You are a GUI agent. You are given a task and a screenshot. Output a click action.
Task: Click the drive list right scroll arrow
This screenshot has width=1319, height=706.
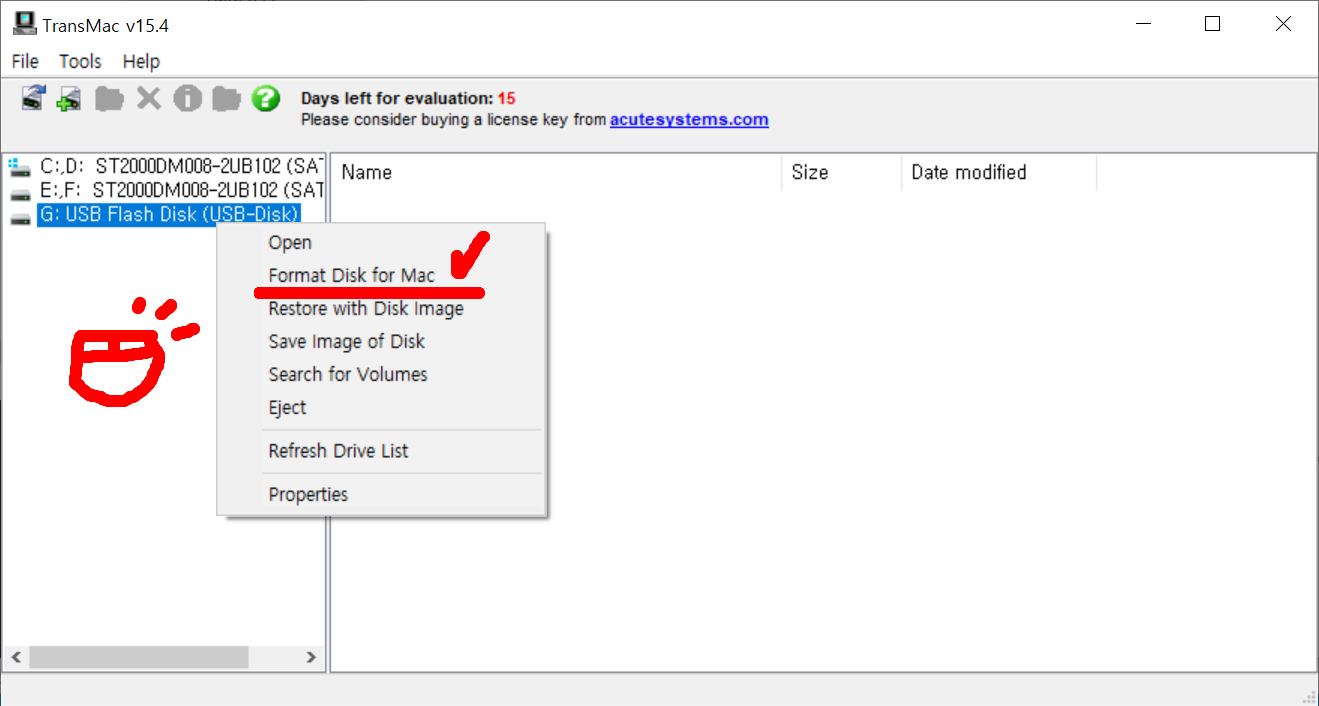coord(311,657)
